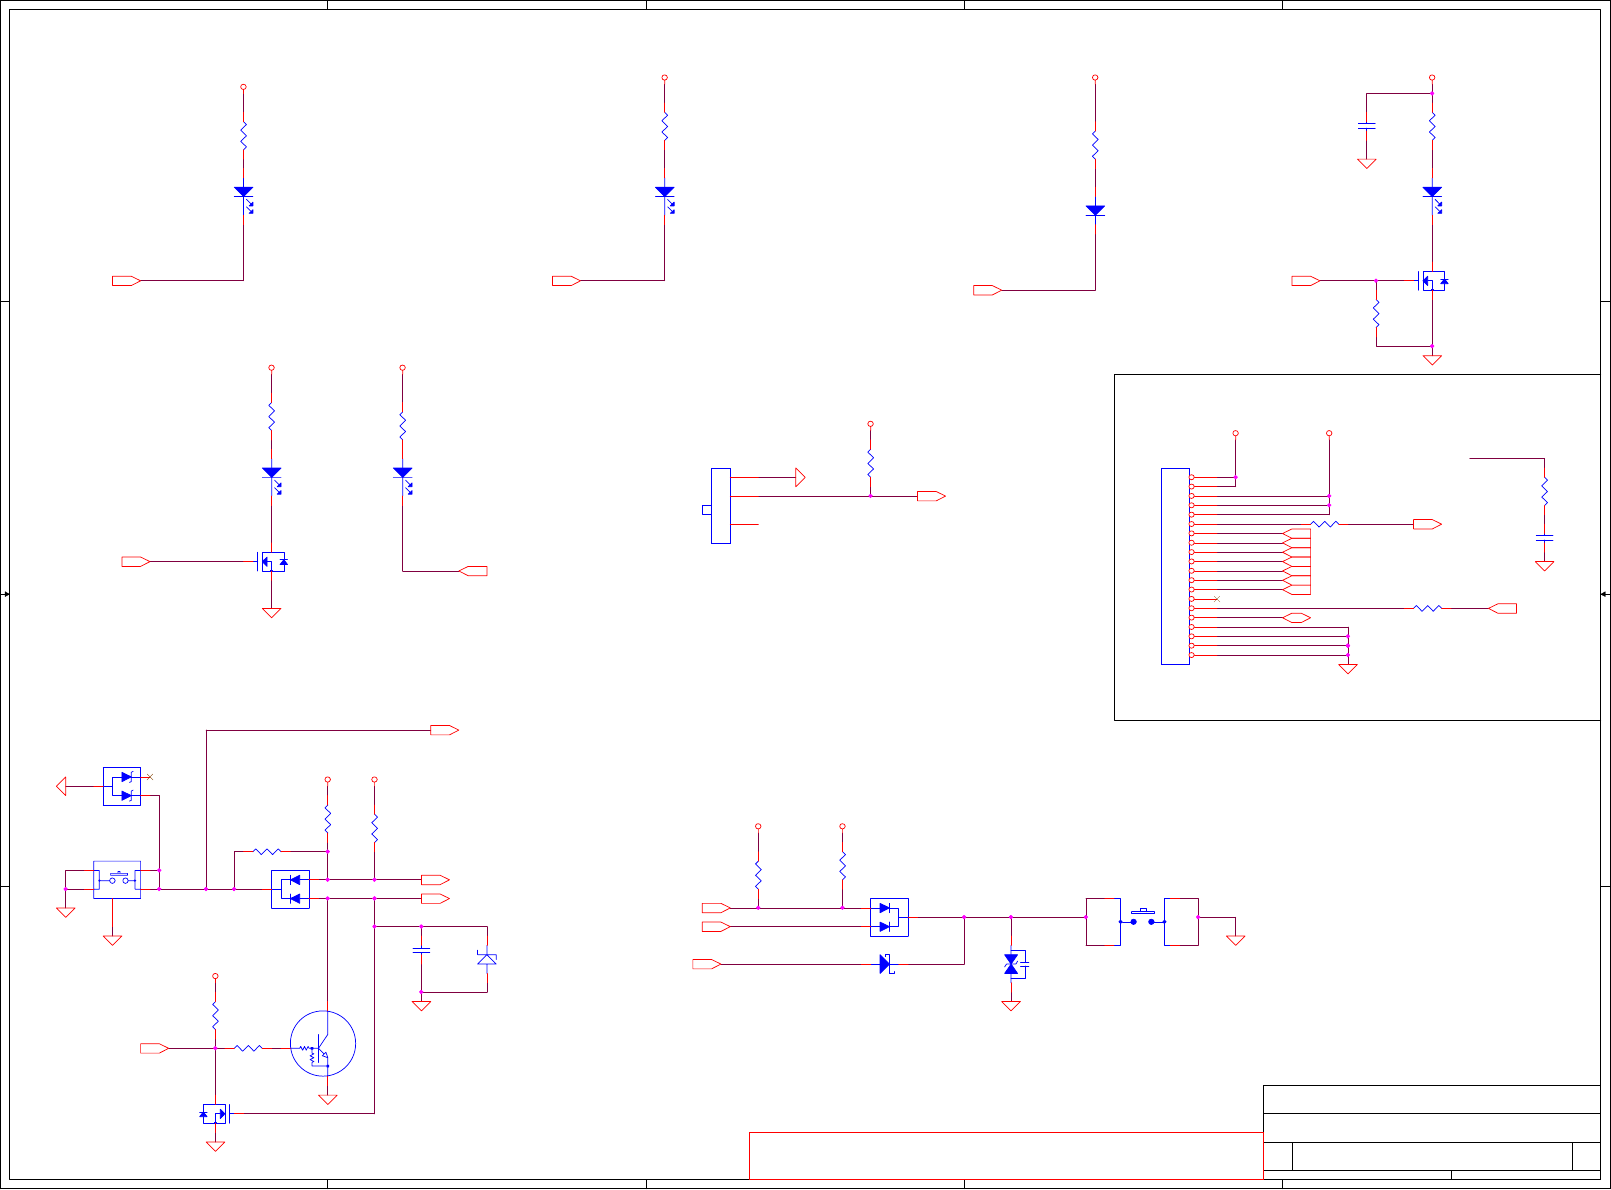Screen dimensions: 1611x1190
Task: Click the dual-diode box fed by two pull-up resistors
Action: (889, 917)
